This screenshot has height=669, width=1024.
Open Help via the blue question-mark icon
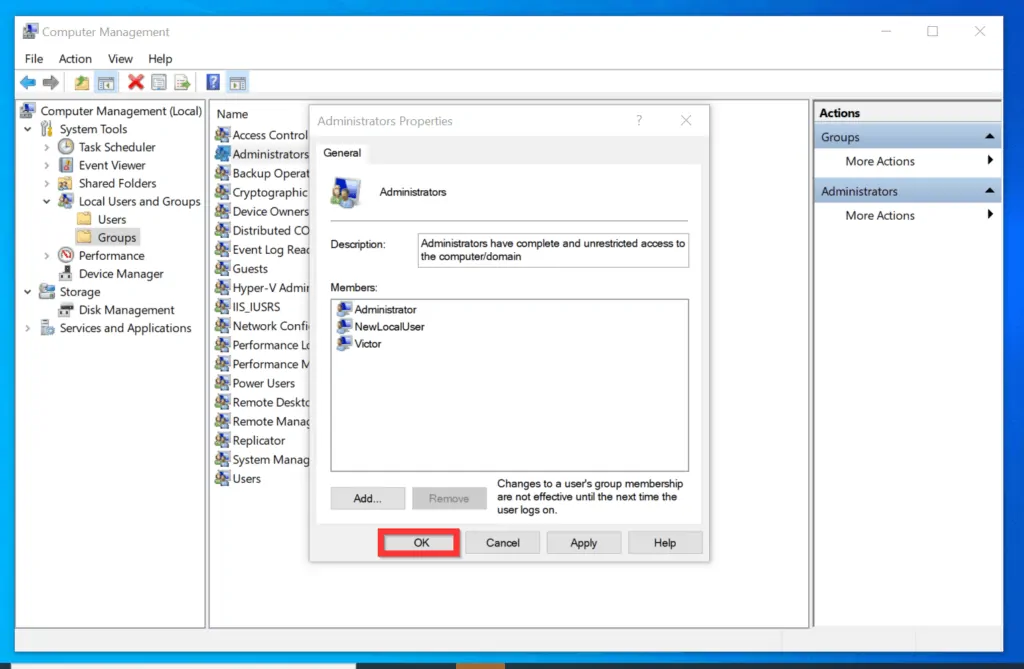(213, 82)
